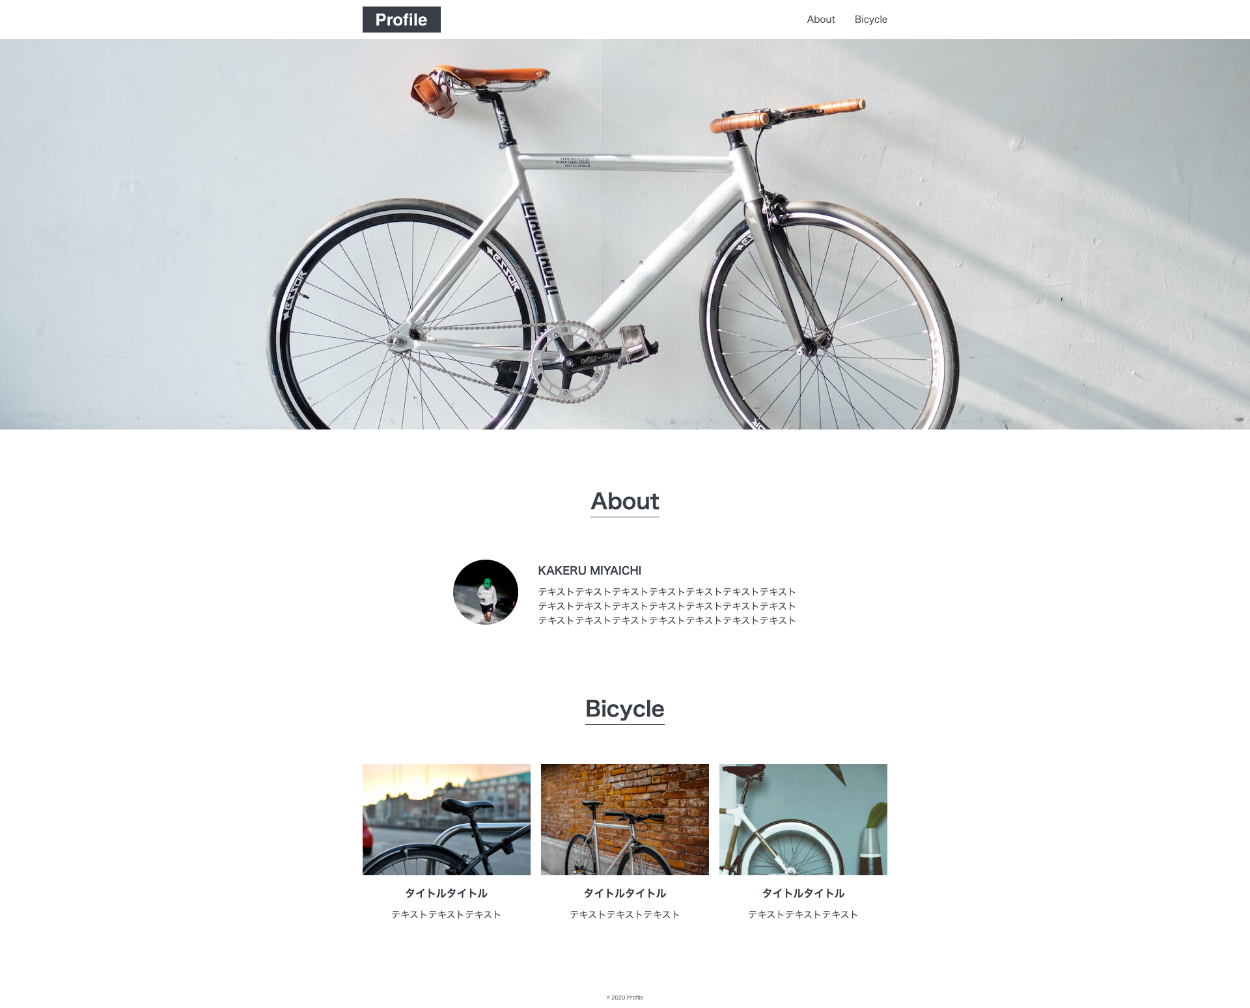
Task: Click title under first bicycle card
Action: (446, 893)
